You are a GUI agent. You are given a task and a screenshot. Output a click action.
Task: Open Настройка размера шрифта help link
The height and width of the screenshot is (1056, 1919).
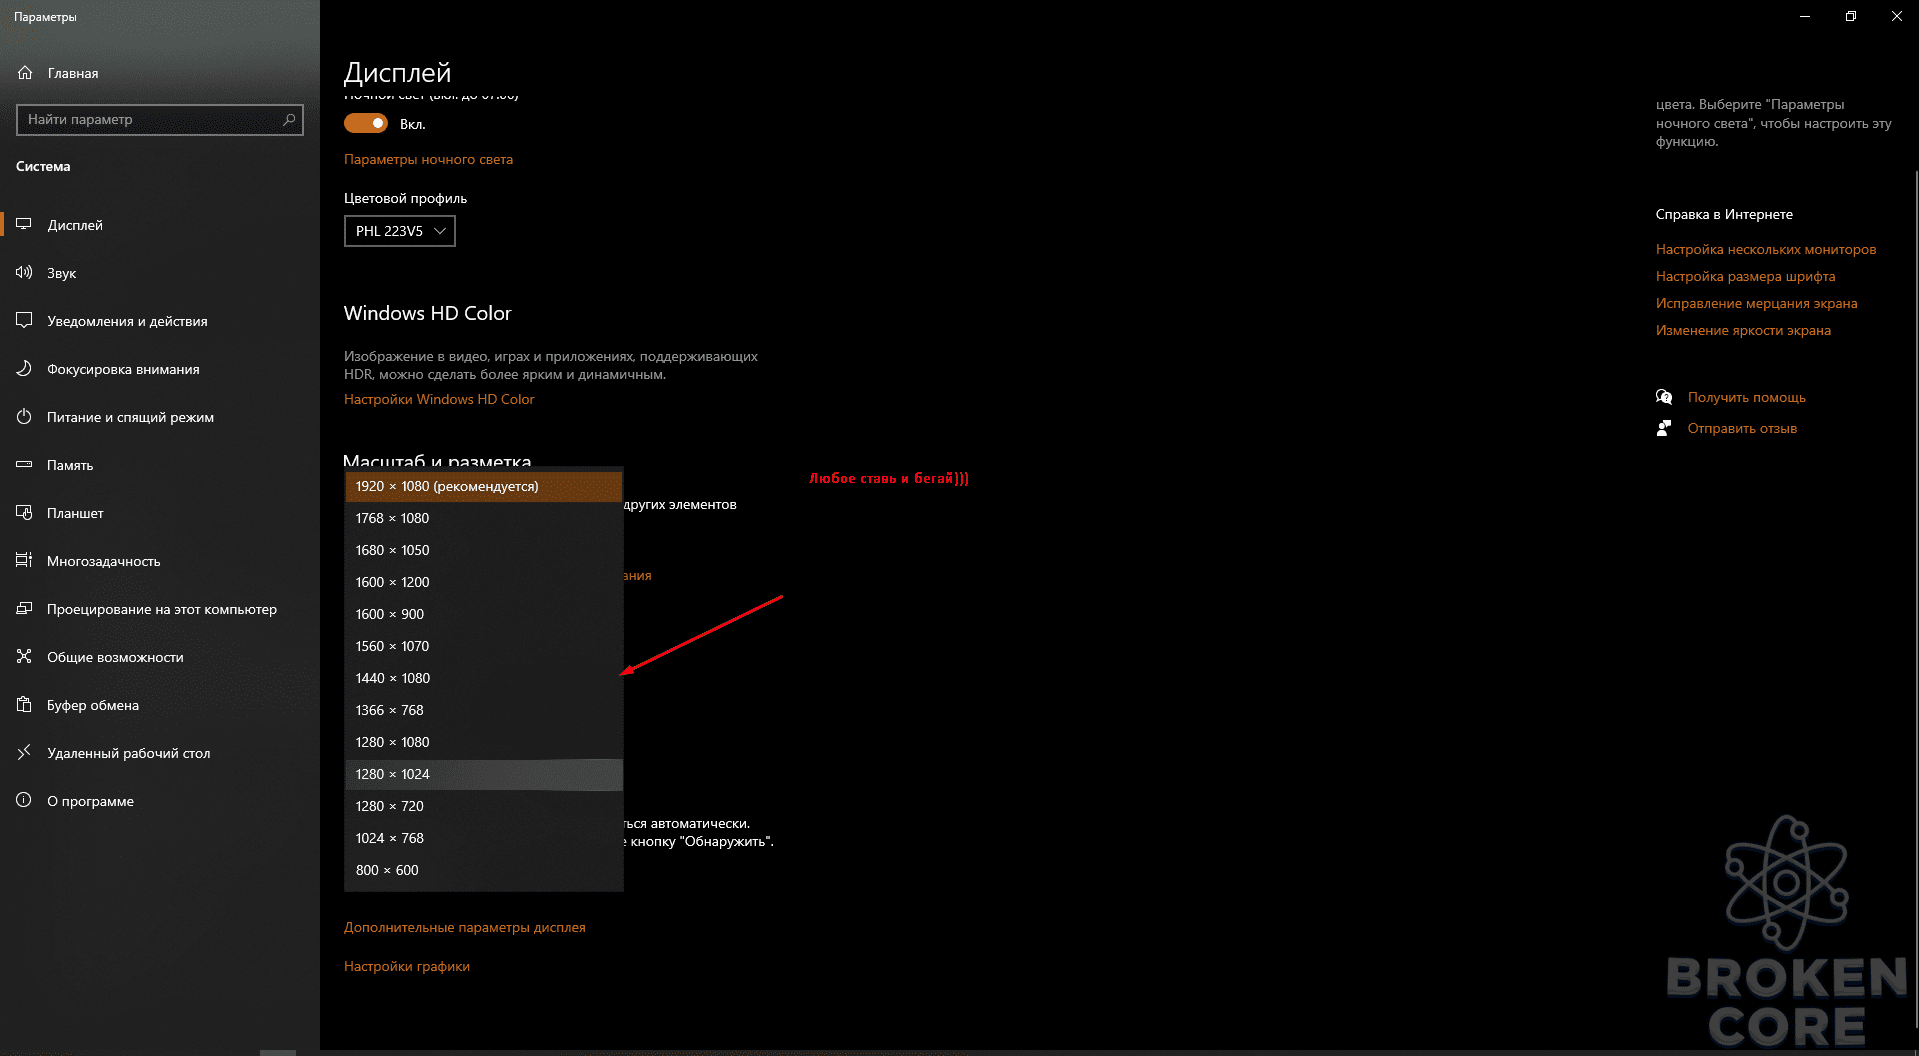(x=1746, y=276)
